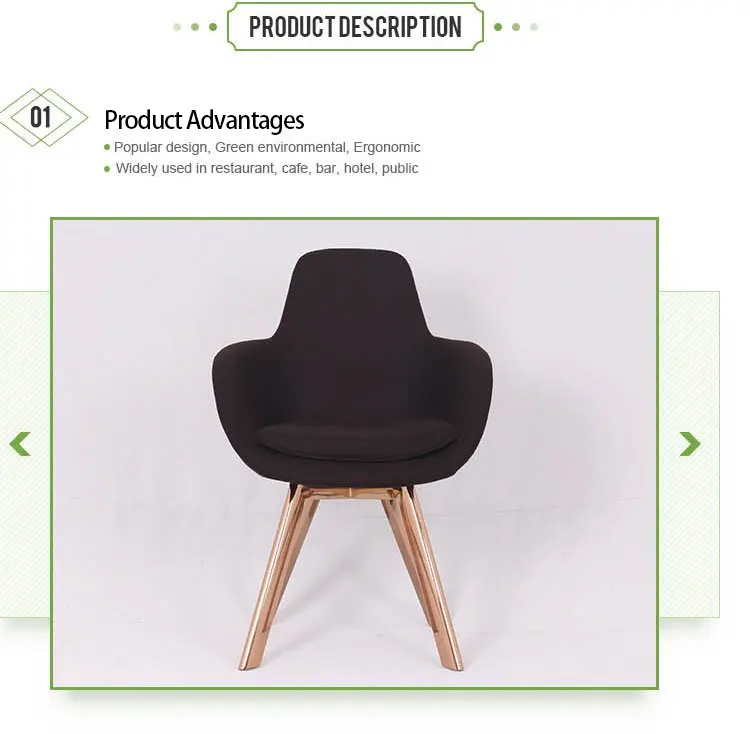Select the Product Advantages heading
This screenshot has width=750, height=734.
point(204,120)
